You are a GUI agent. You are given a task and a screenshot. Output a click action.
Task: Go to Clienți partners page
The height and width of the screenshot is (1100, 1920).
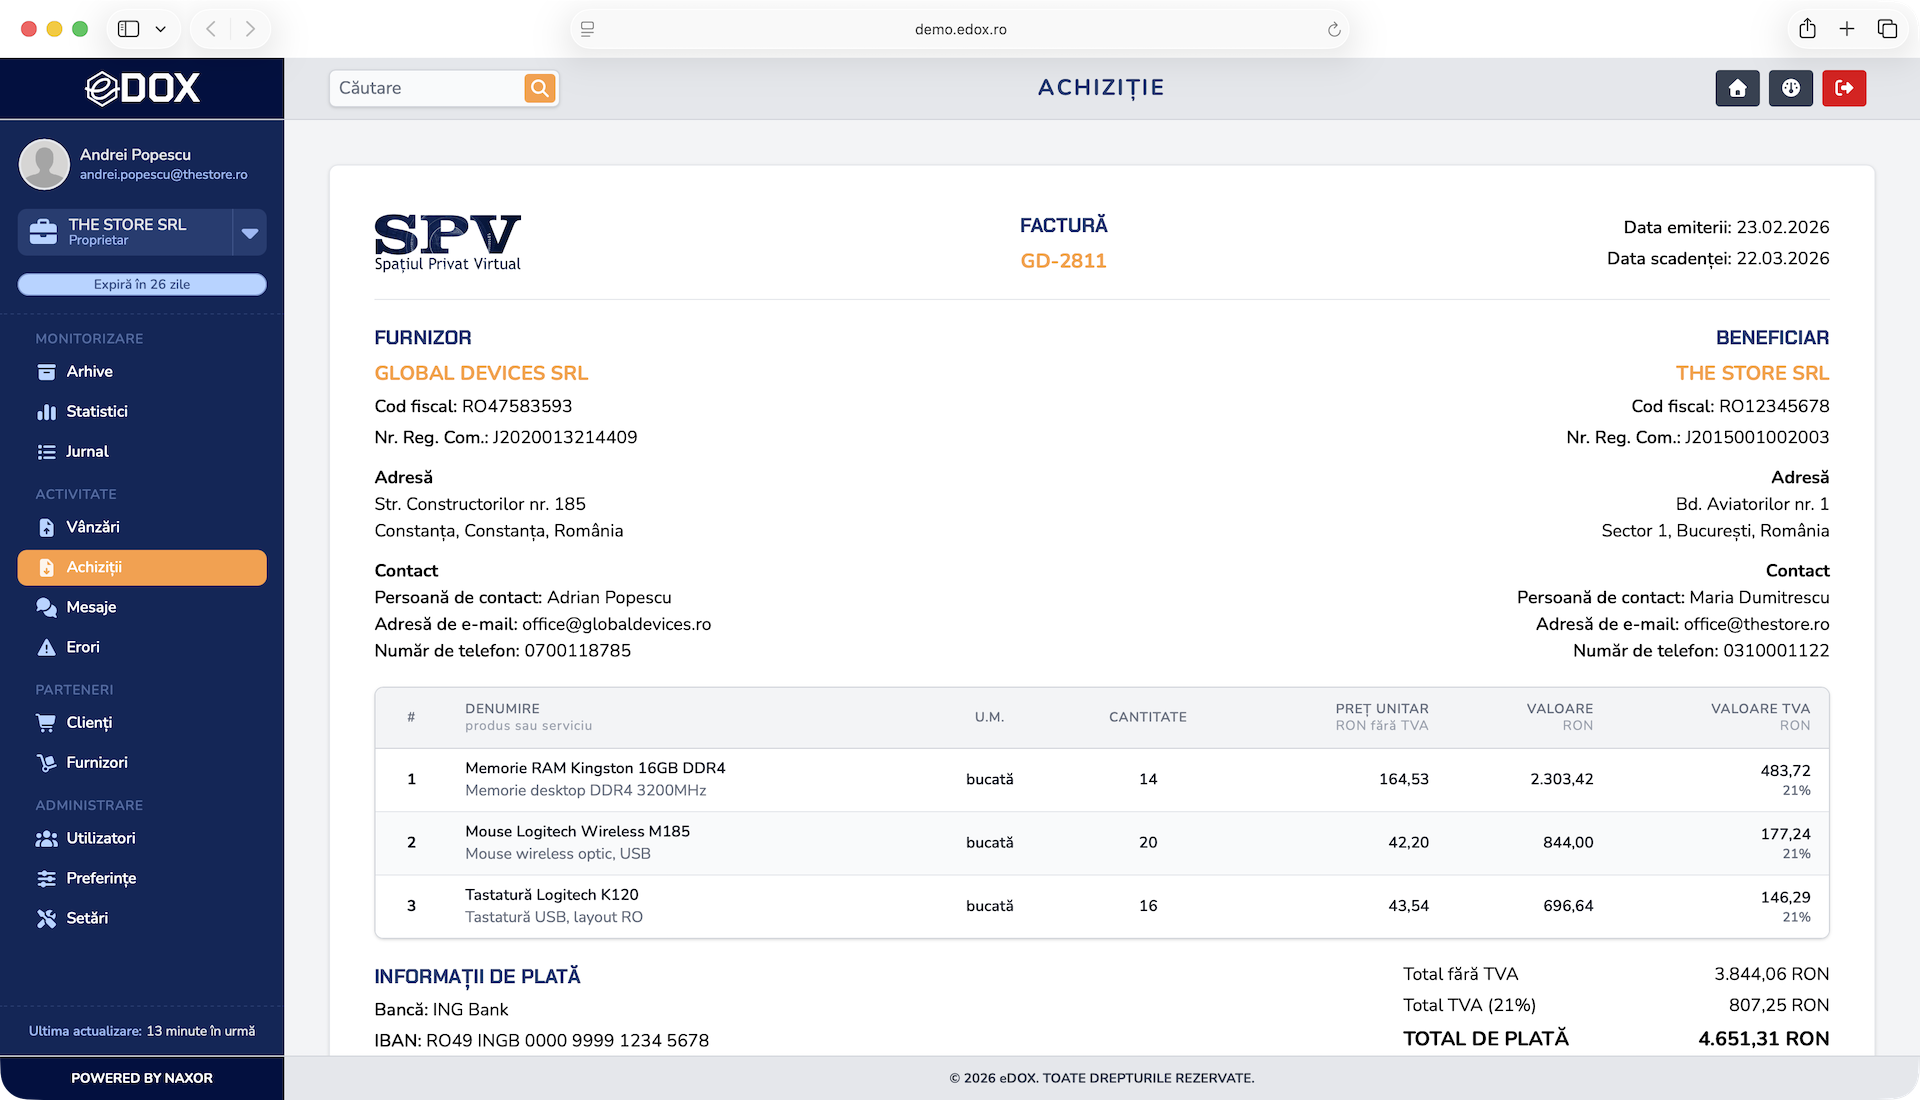pos(89,723)
